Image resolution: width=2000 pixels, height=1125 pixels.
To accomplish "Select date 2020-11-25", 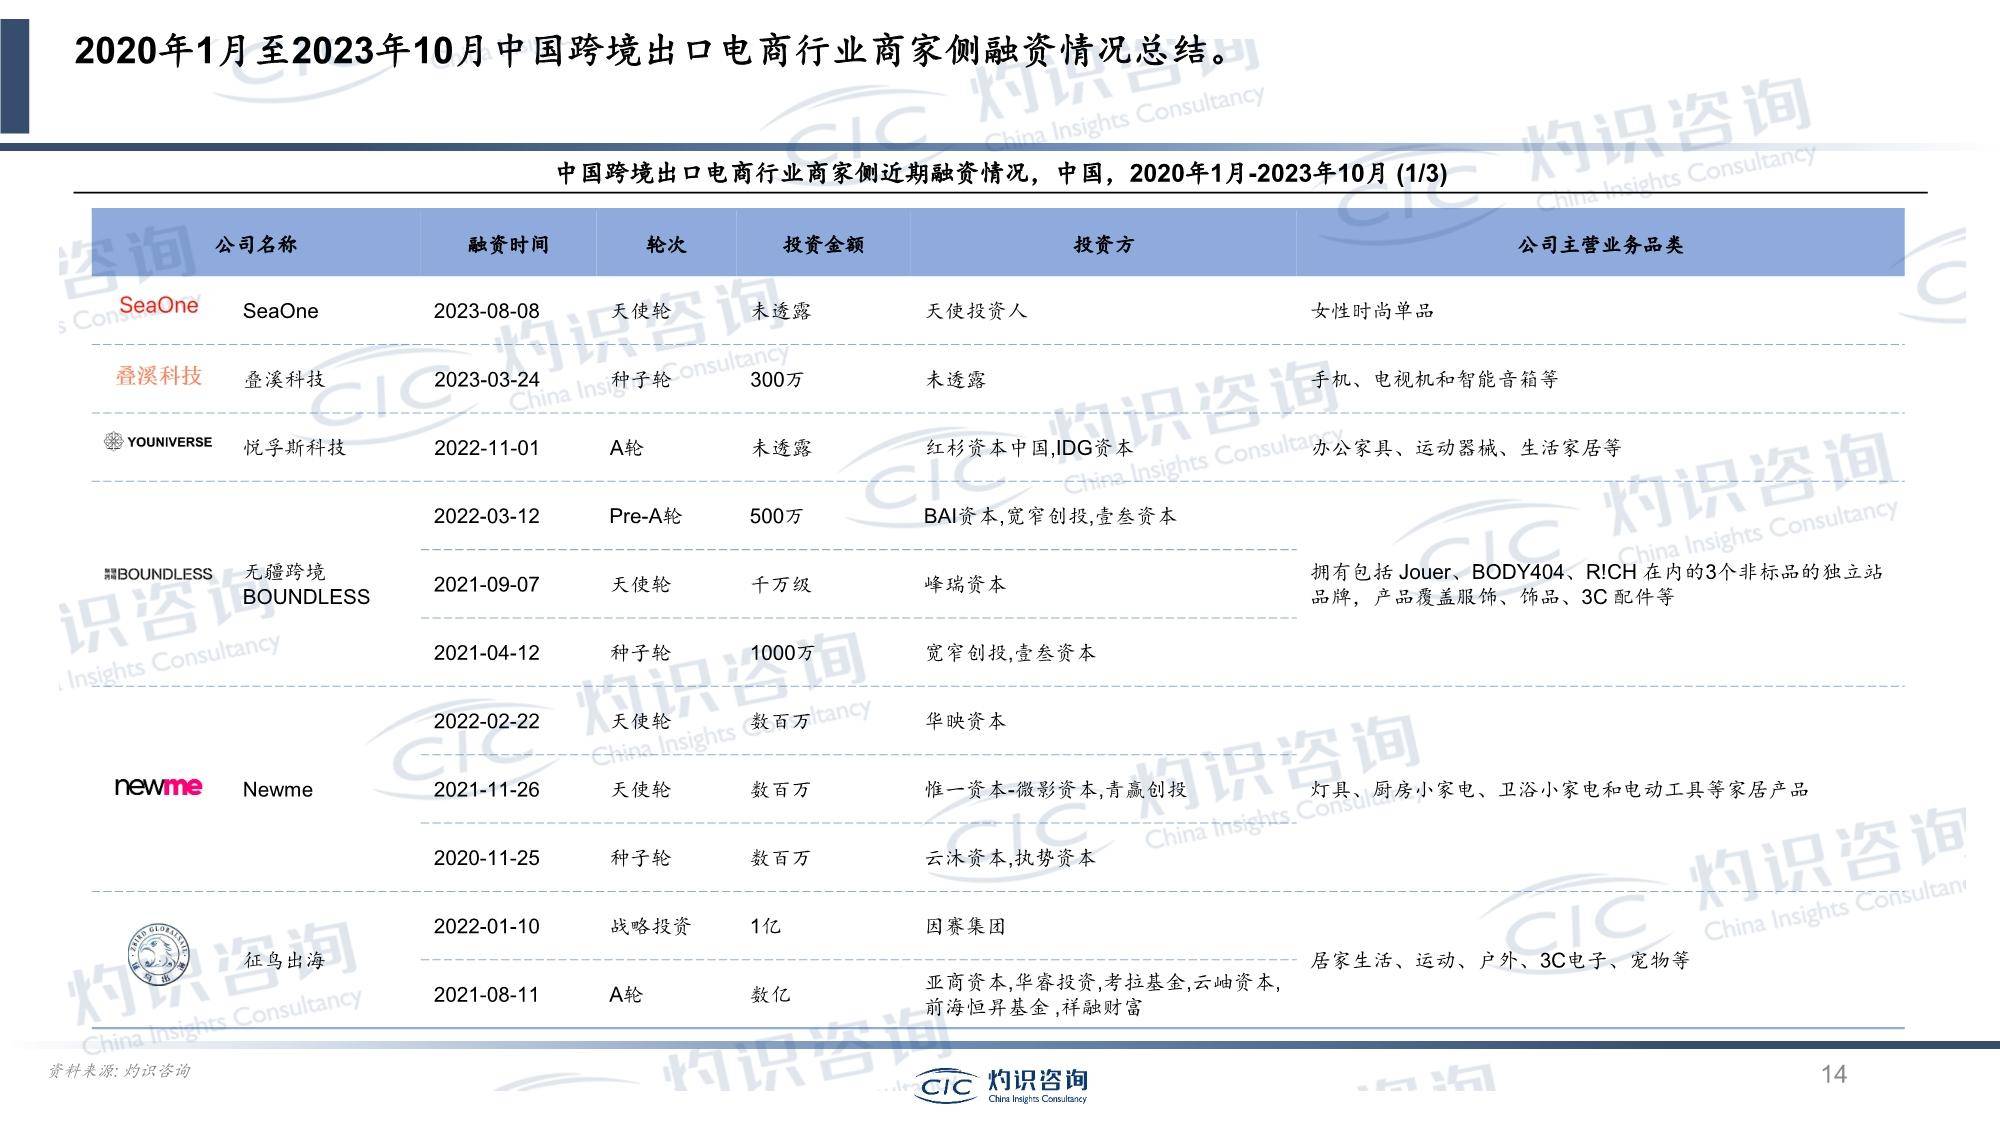I will (486, 858).
